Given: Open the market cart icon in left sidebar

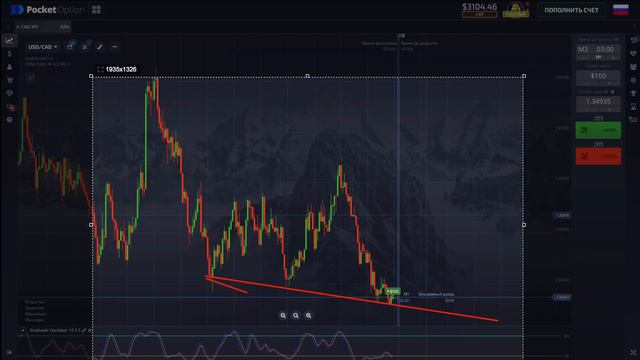Looking at the screenshot, I should 9,80.
